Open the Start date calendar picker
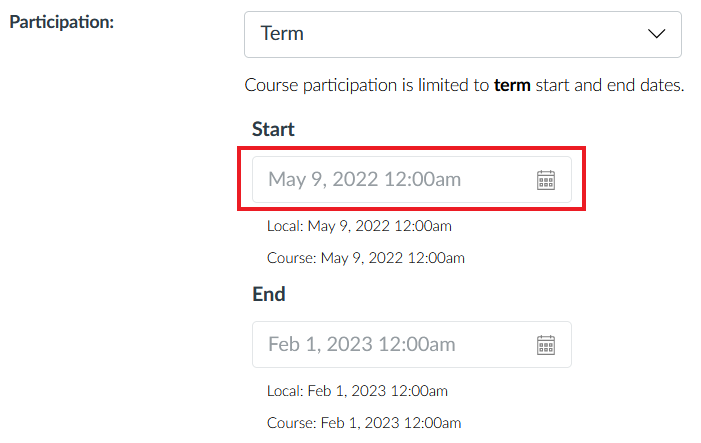Image resolution: width=701 pixels, height=443 pixels. [x=545, y=180]
